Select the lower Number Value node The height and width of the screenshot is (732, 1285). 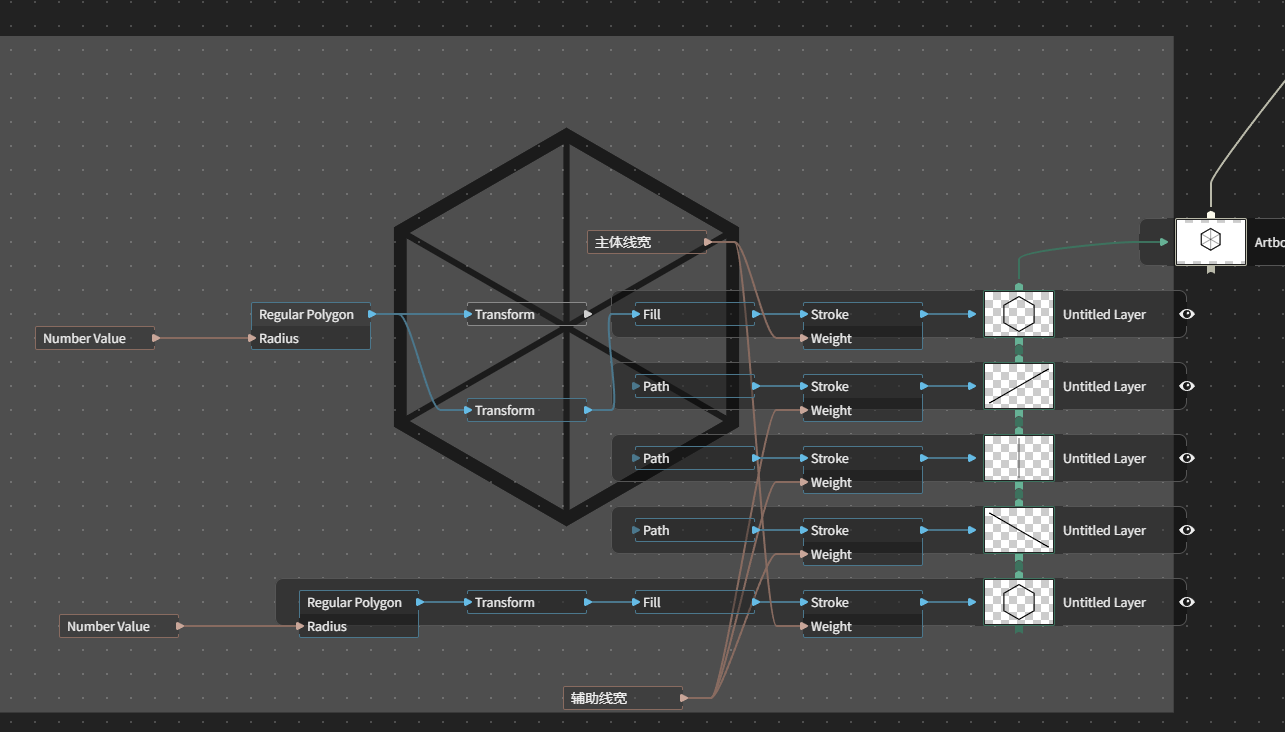point(119,626)
